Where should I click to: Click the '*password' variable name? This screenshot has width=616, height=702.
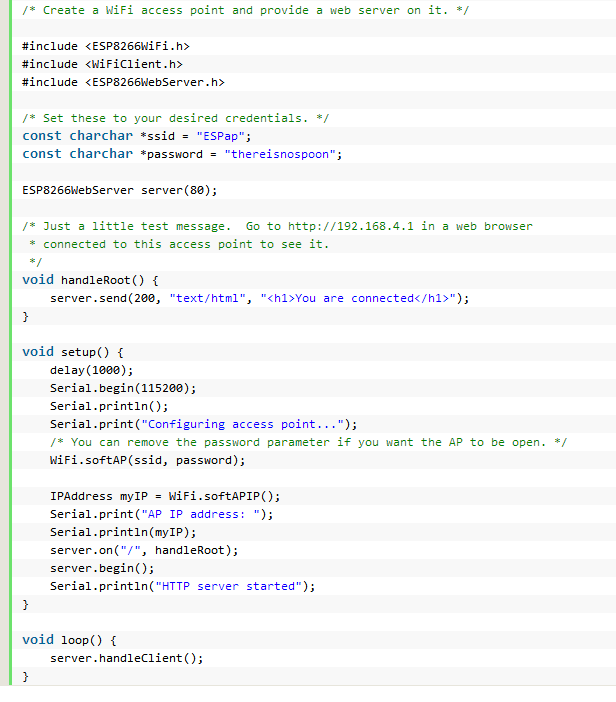[x=171, y=154]
